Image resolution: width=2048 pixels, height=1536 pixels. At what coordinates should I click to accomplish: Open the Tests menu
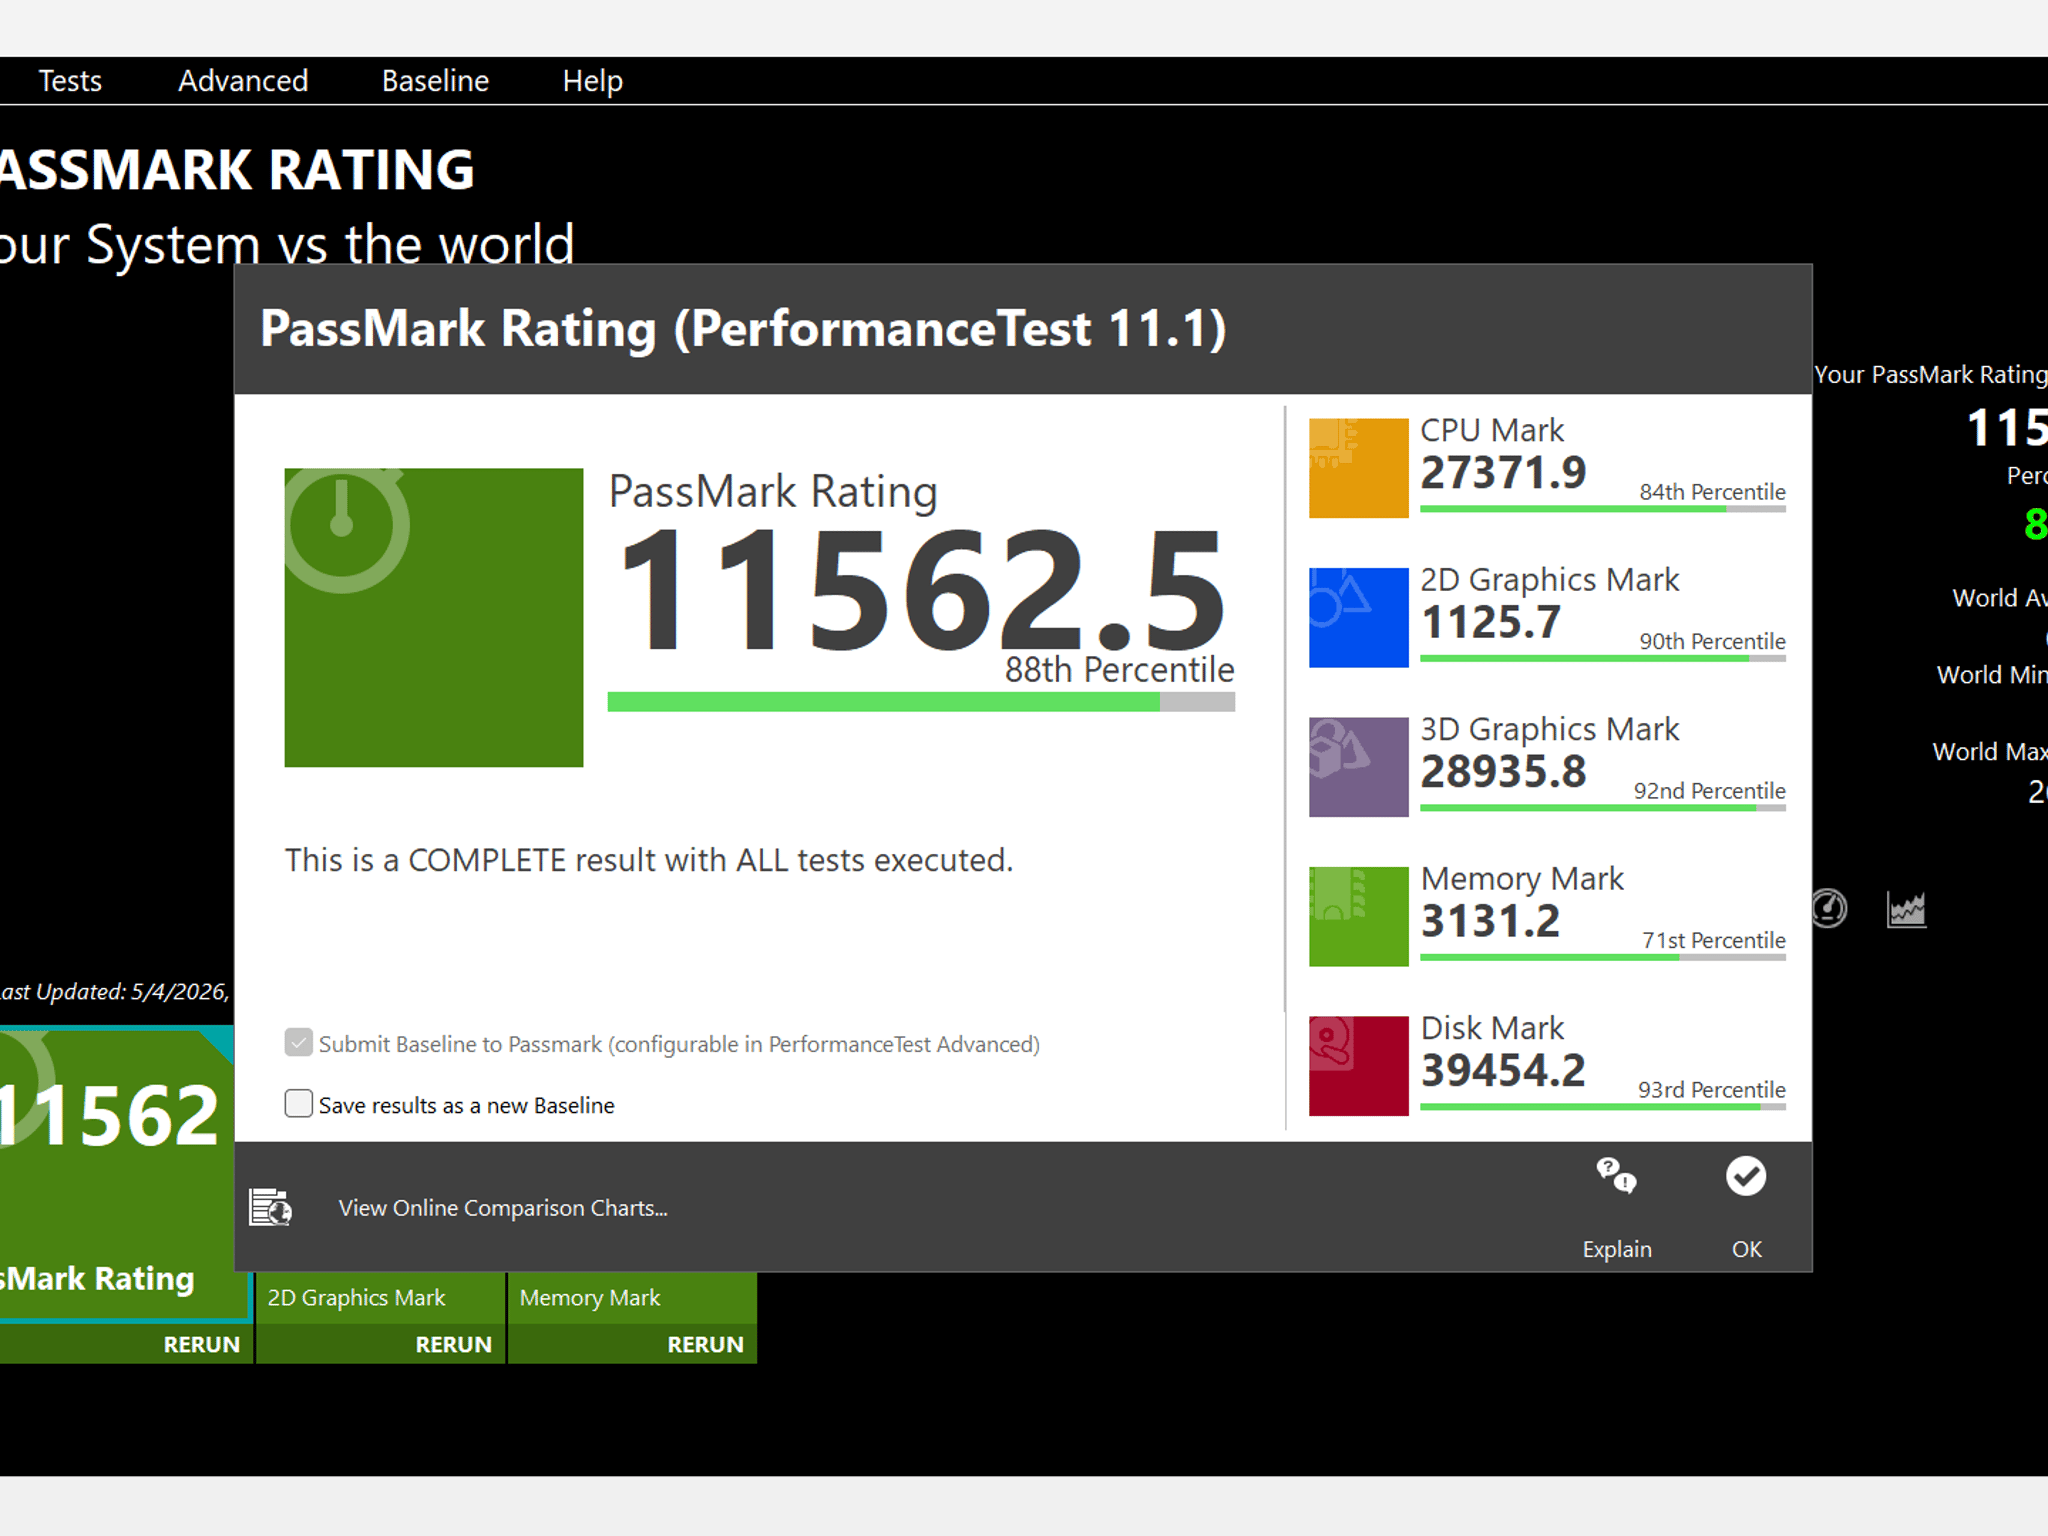click(70, 81)
